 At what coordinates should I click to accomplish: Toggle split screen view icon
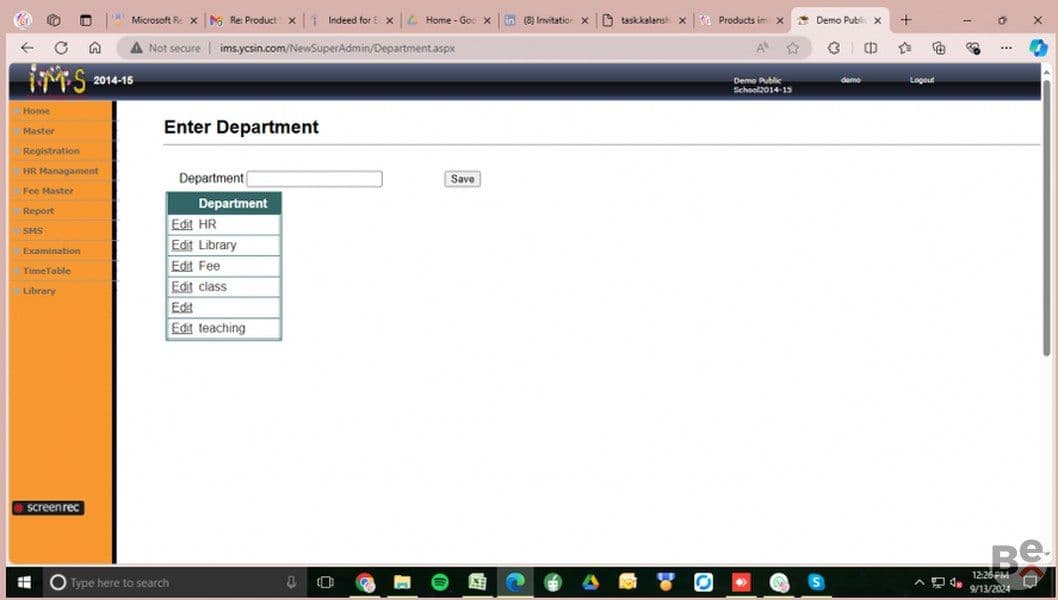coord(870,48)
